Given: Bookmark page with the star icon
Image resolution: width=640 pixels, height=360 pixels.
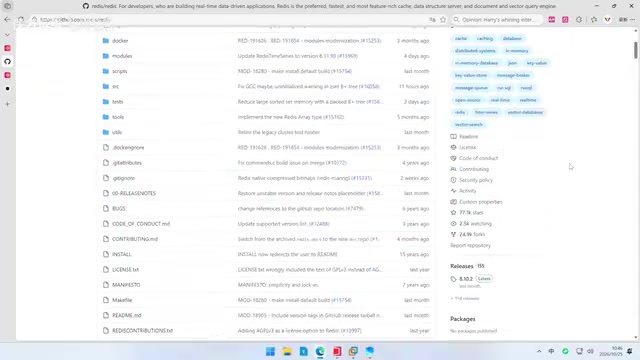Looking at the screenshot, I should pyautogui.click(x=443, y=20).
